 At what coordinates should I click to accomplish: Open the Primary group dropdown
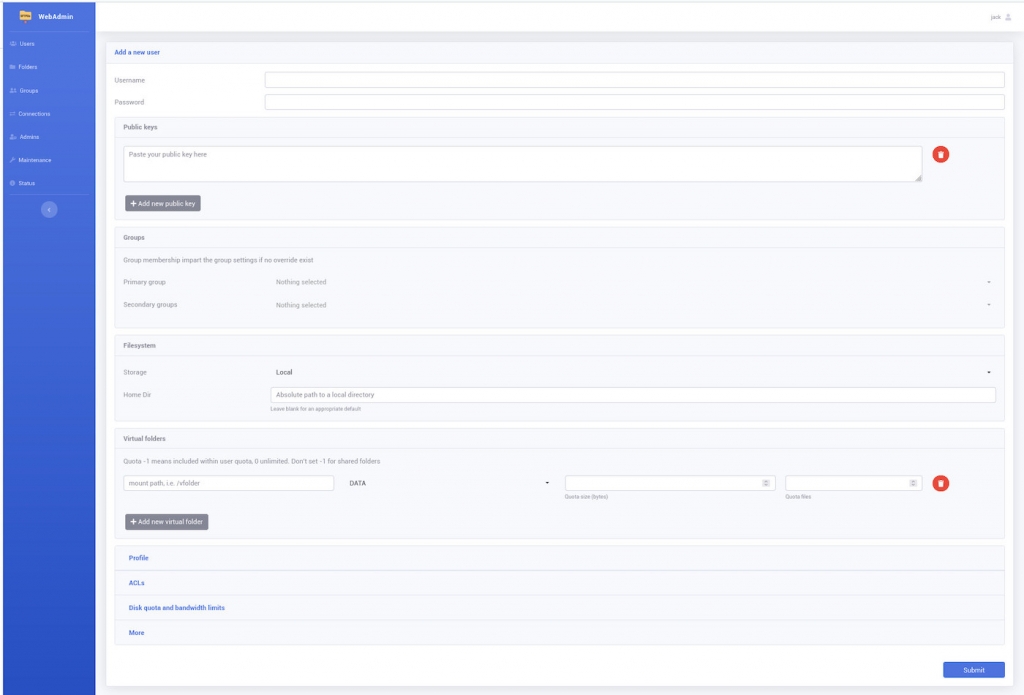(632, 282)
